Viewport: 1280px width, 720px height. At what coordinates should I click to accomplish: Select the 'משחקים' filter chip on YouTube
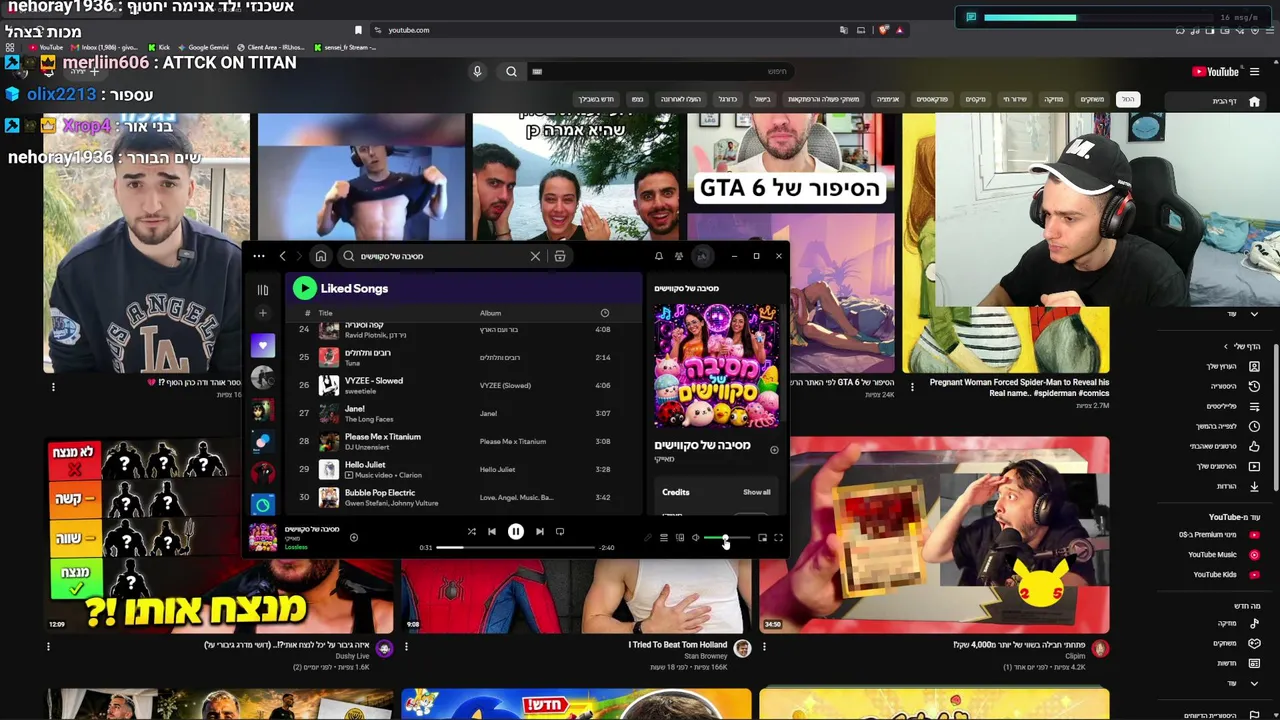(x=1092, y=99)
